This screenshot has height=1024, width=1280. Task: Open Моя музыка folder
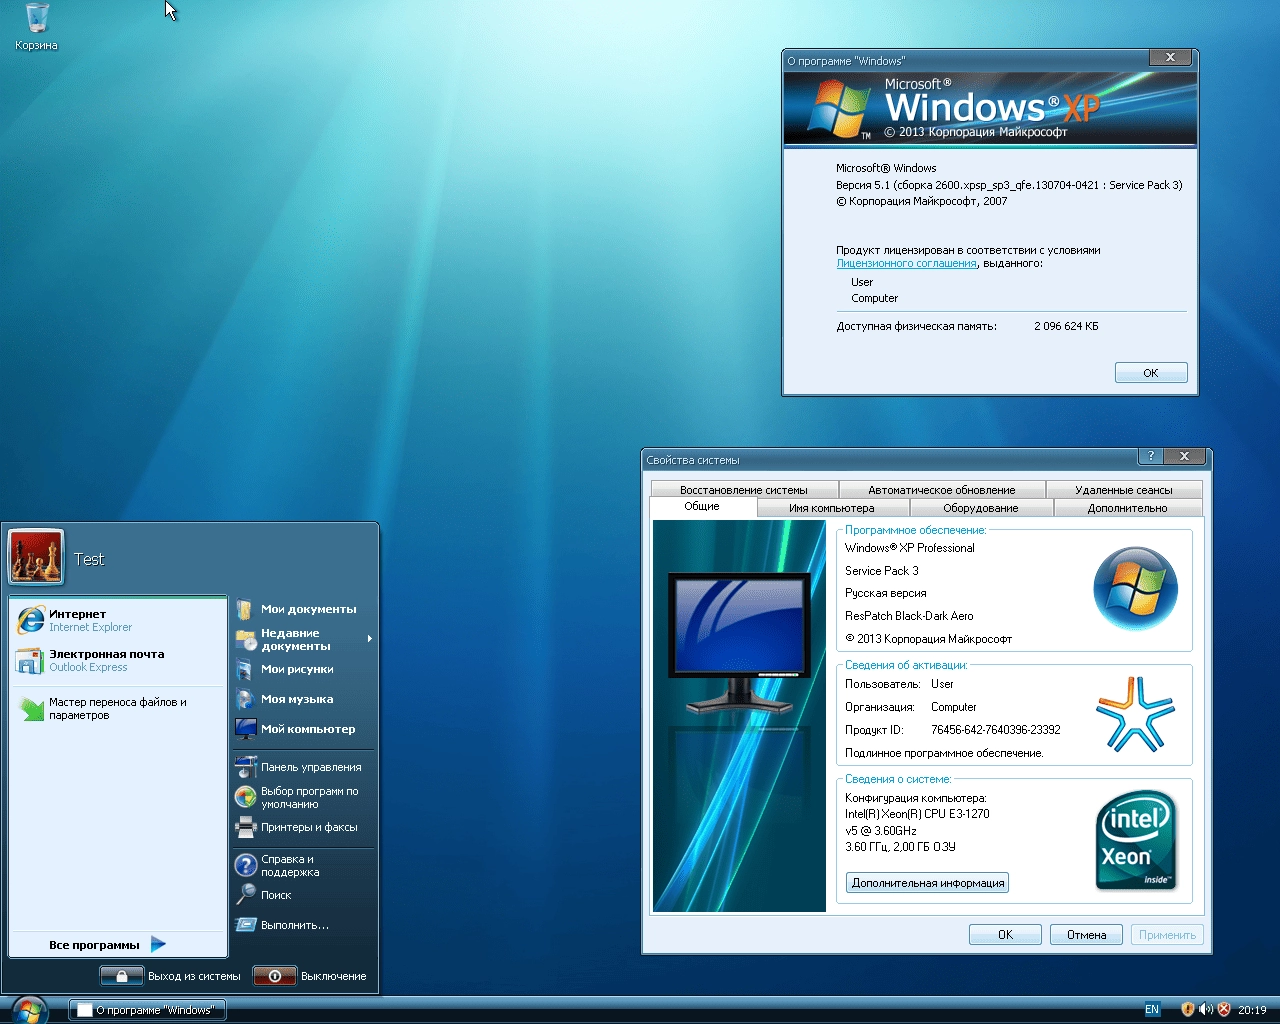point(297,699)
